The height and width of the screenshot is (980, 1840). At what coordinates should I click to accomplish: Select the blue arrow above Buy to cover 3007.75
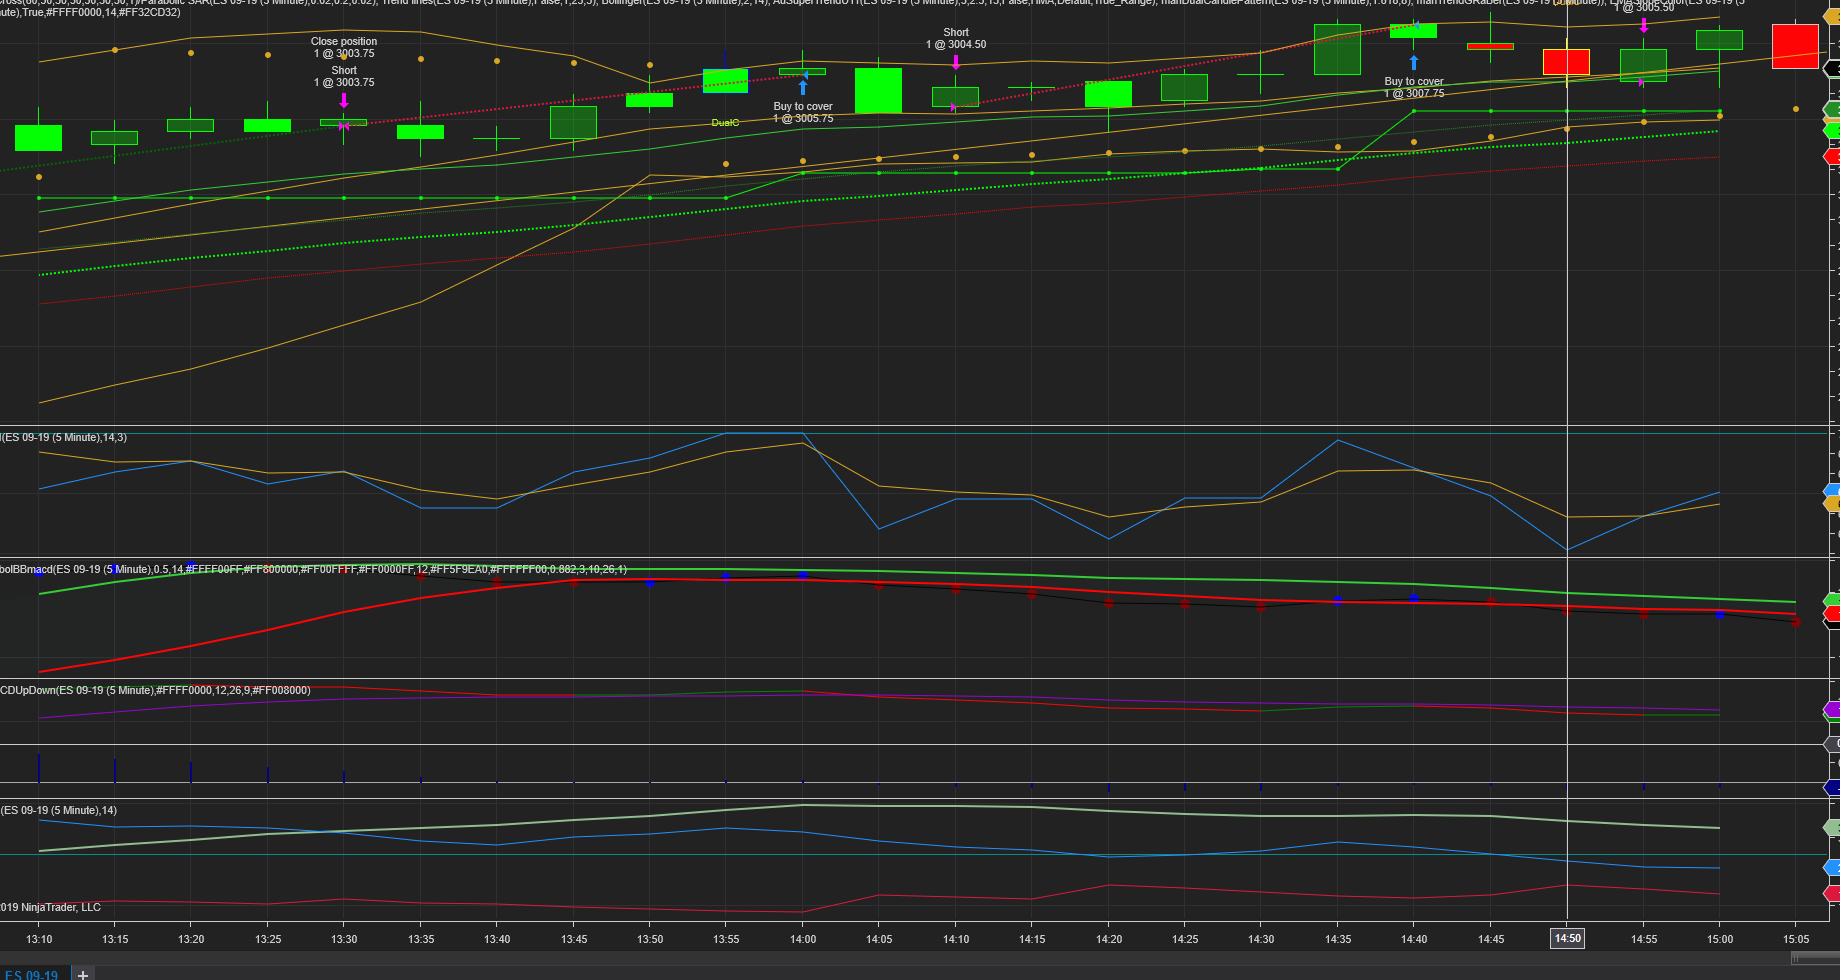[1414, 63]
